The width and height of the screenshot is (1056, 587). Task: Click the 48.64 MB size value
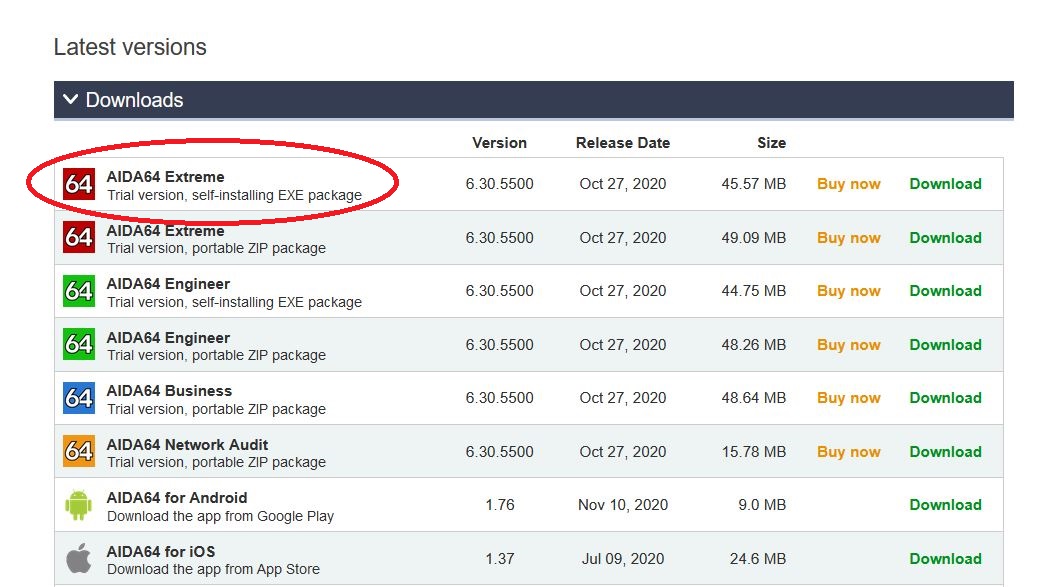click(x=754, y=398)
